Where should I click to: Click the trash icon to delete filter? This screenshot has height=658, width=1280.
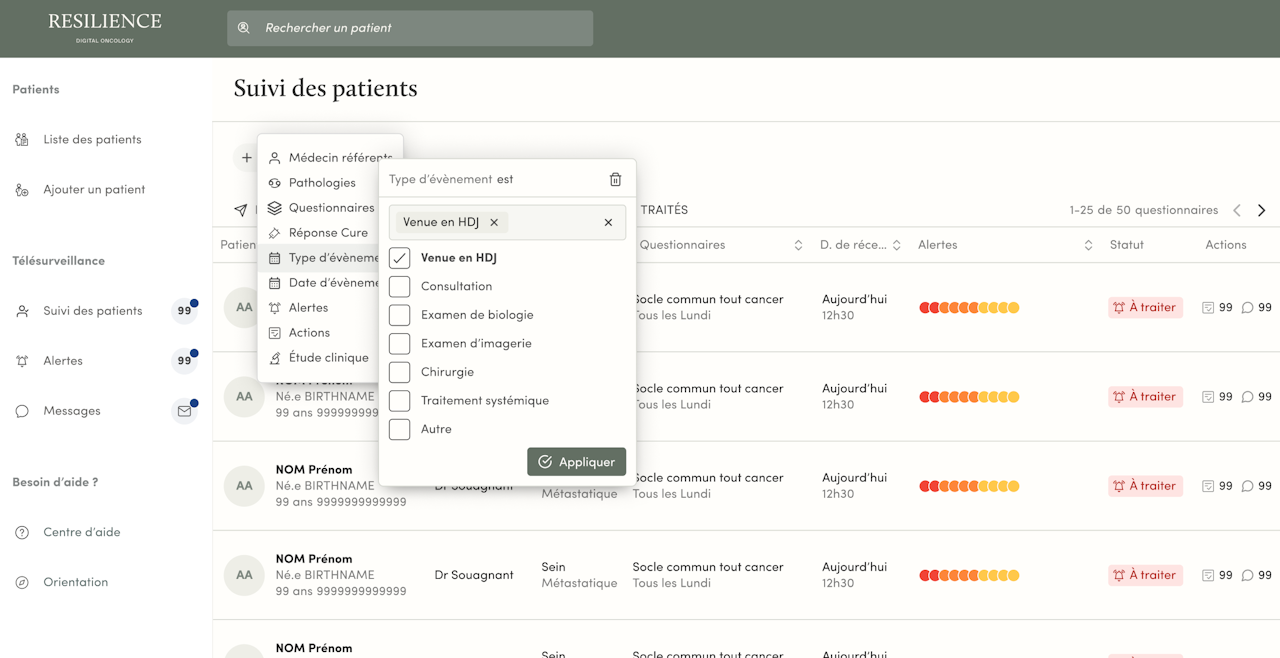(615, 180)
